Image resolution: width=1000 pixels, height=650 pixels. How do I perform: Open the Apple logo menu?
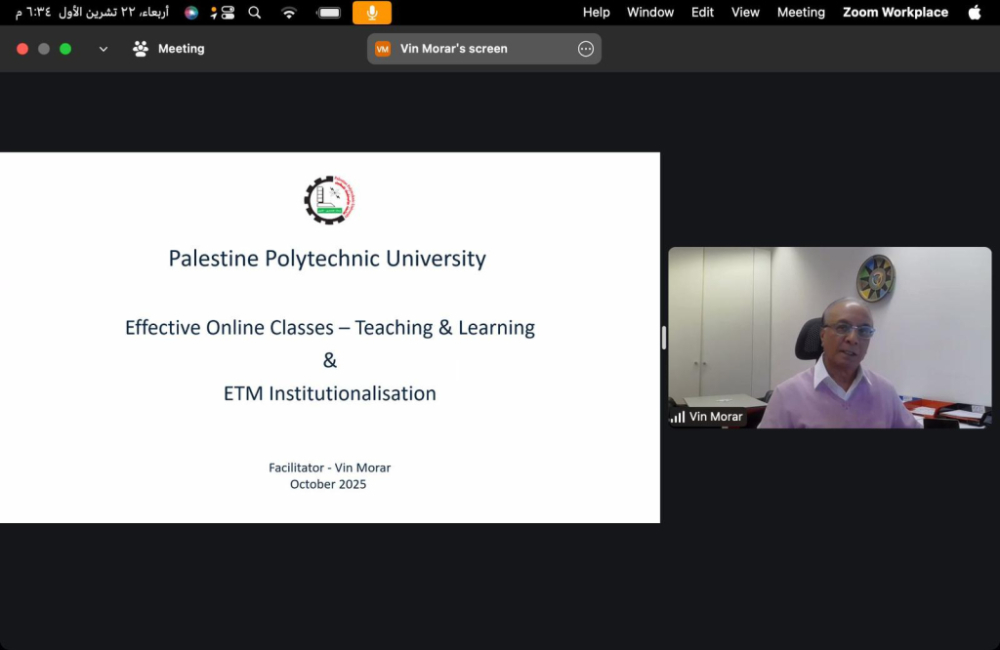point(975,13)
